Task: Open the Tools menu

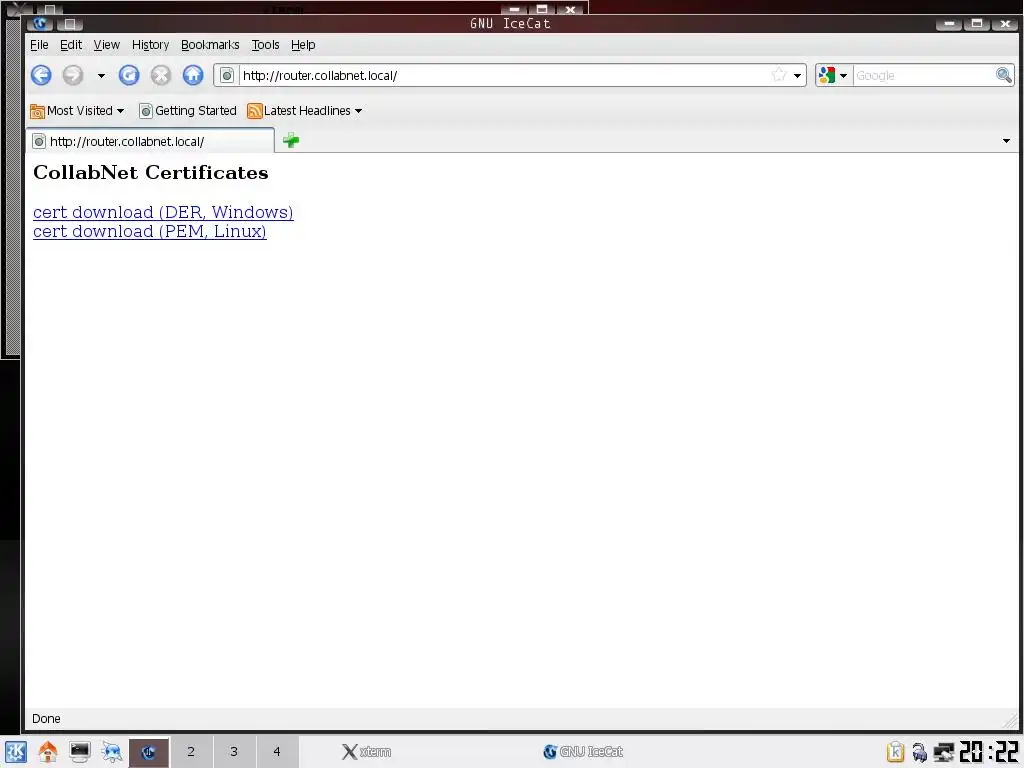Action: (265, 45)
